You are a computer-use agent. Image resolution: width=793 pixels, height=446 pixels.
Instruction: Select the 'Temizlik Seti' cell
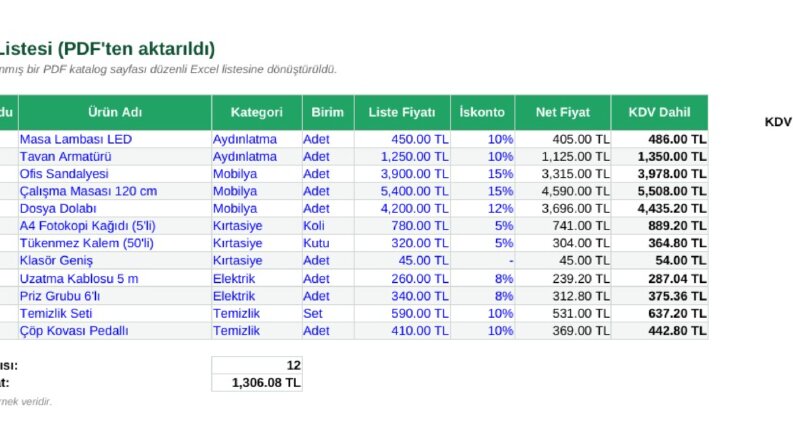tap(115, 313)
